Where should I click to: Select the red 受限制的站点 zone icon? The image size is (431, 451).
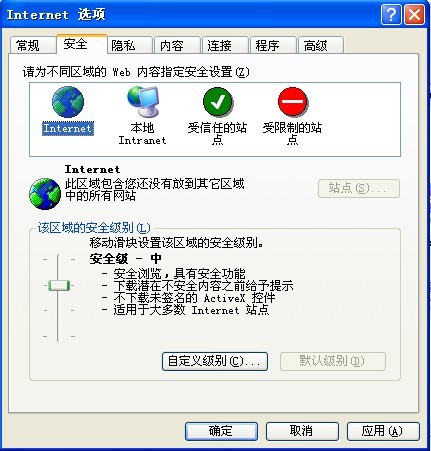292,102
